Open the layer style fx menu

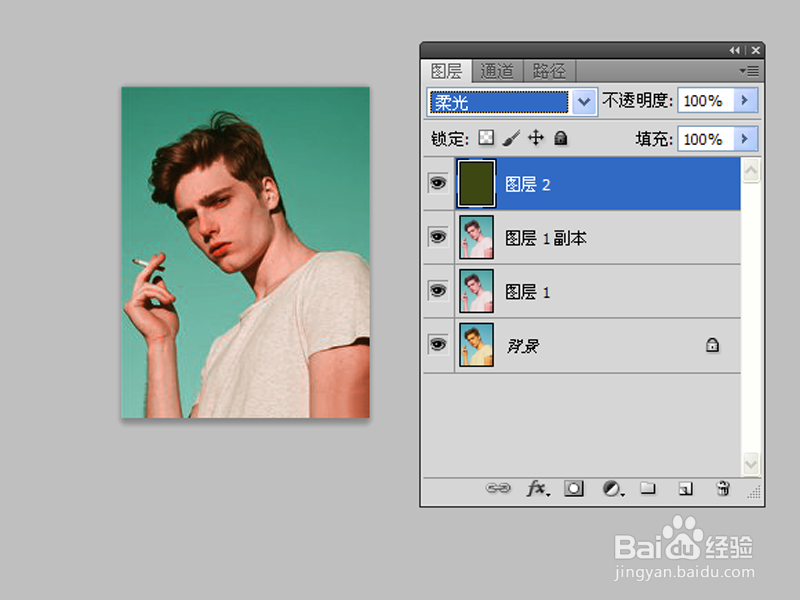[538, 489]
